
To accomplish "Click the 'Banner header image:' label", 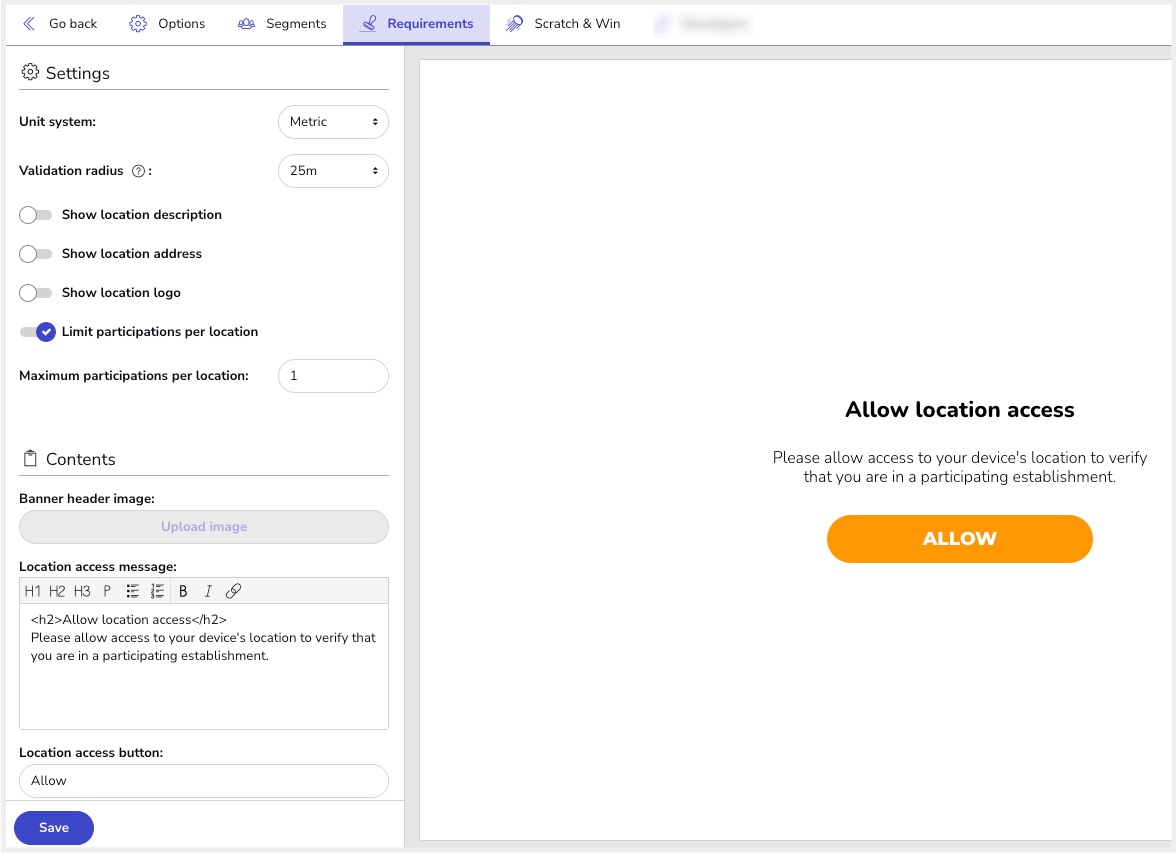I will pyautogui.click(x=87, y=499).
